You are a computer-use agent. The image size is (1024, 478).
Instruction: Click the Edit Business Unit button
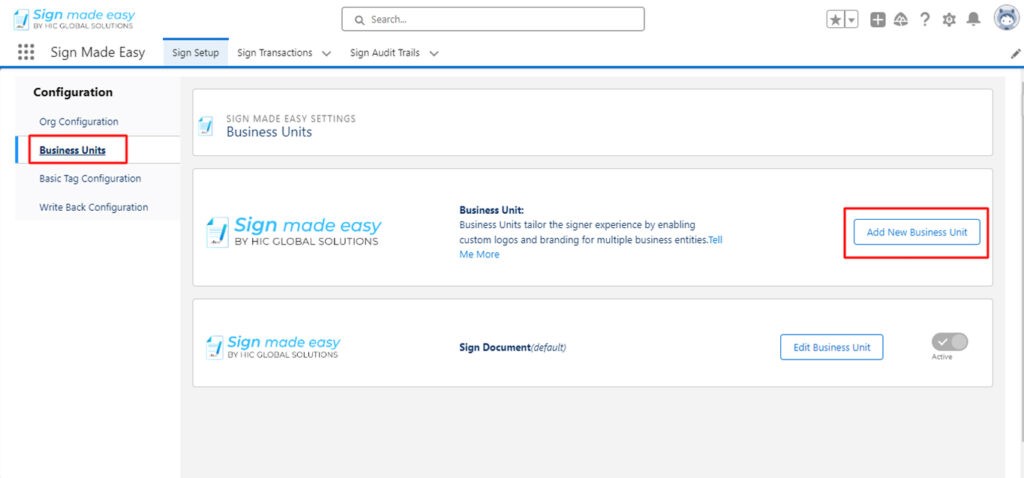[831, 347]
